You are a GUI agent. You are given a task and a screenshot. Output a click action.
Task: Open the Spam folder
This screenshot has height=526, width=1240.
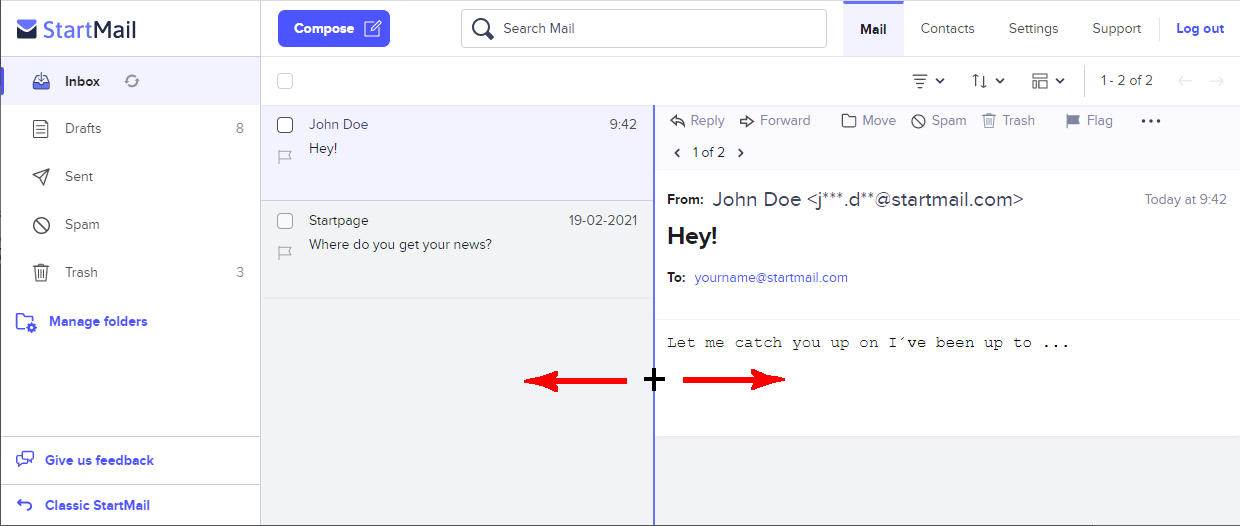coord(130,224)
